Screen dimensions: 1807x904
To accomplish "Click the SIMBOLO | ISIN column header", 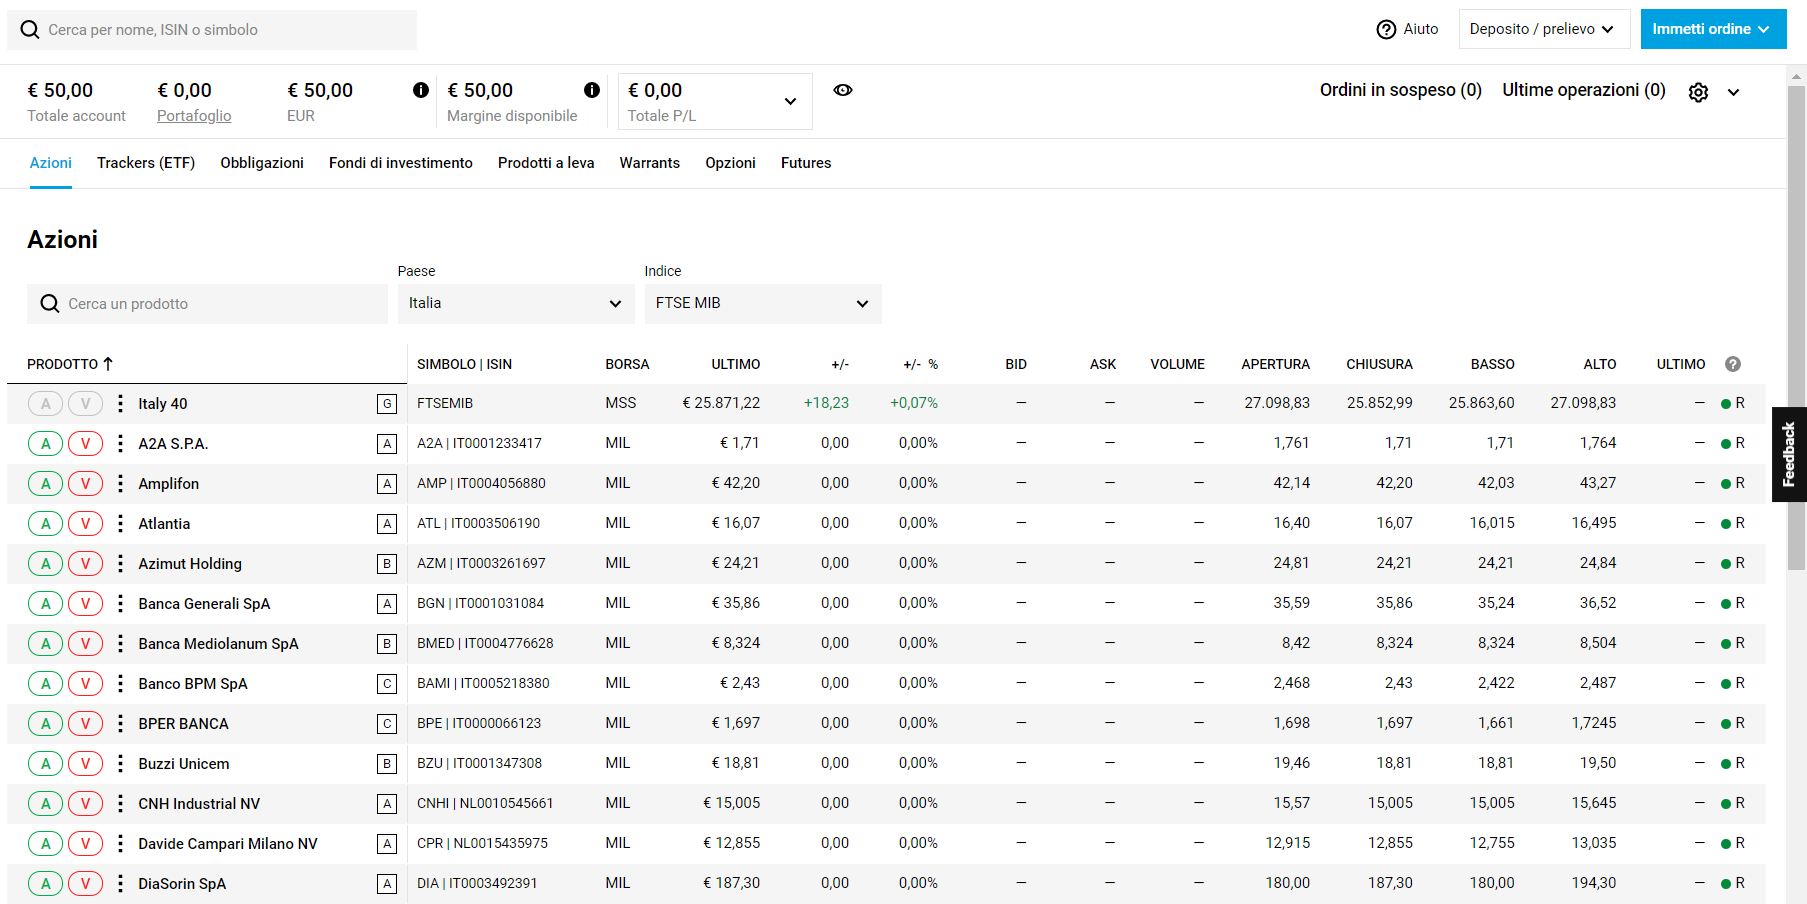I will [x=465, y=364].
